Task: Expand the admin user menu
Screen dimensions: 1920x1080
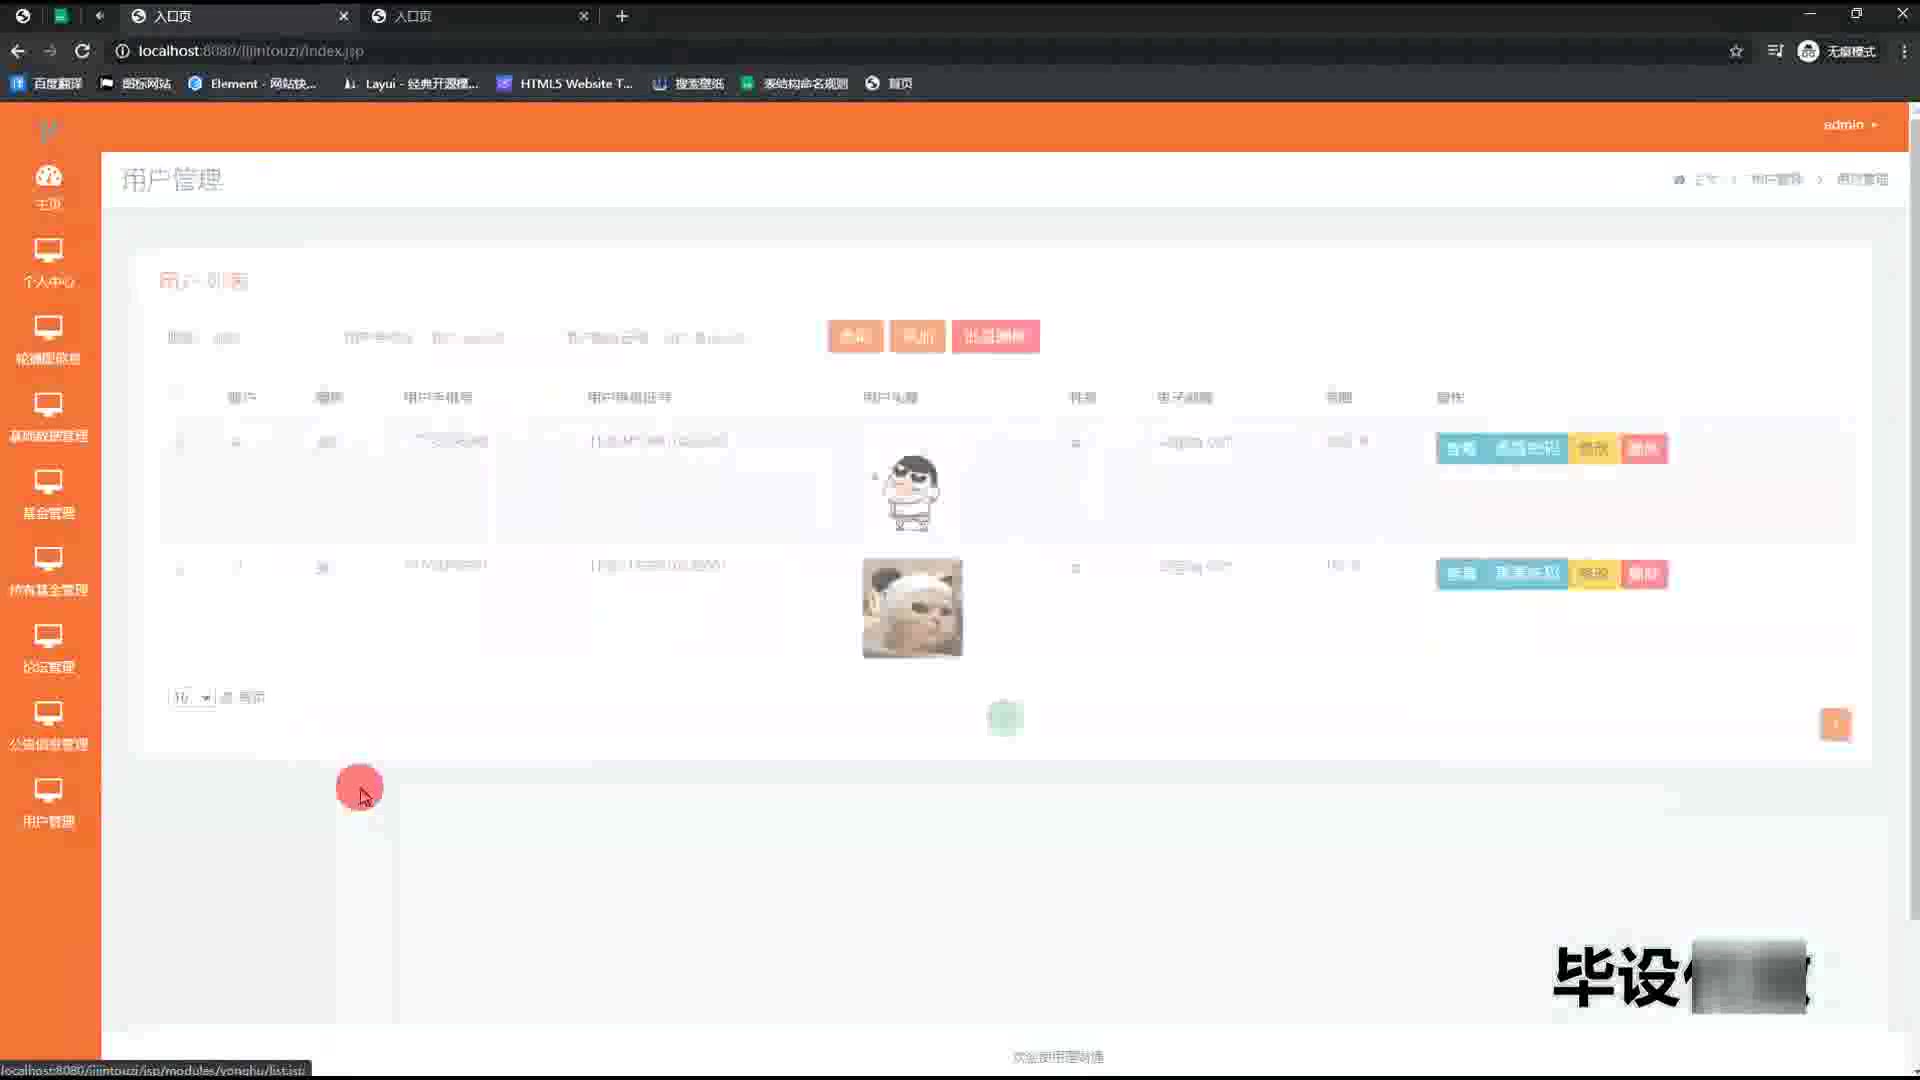Action: pyautogui.click(x=1849, y=125)
